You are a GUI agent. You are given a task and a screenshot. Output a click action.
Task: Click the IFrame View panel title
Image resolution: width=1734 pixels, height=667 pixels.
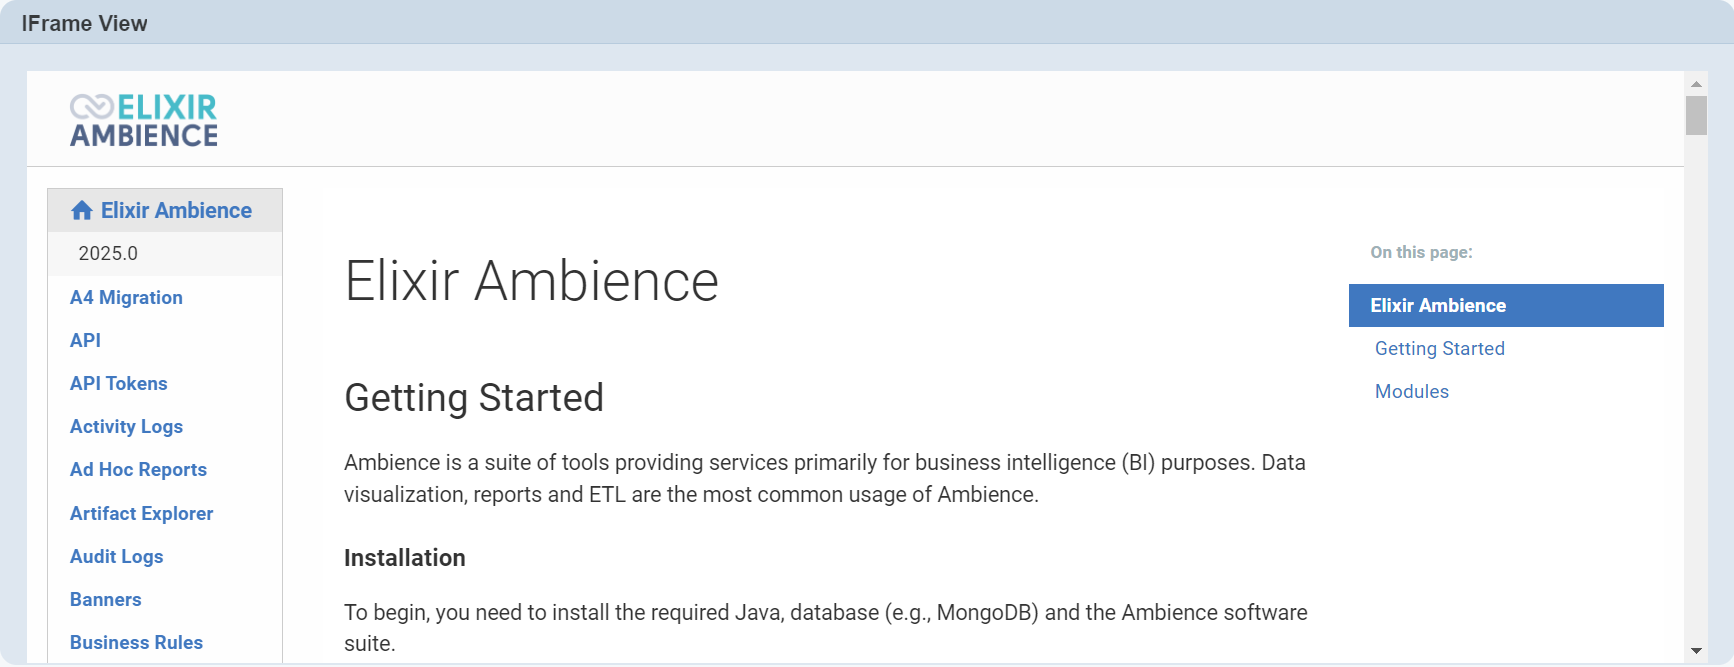pyautogui.click(x=84, y=24)
